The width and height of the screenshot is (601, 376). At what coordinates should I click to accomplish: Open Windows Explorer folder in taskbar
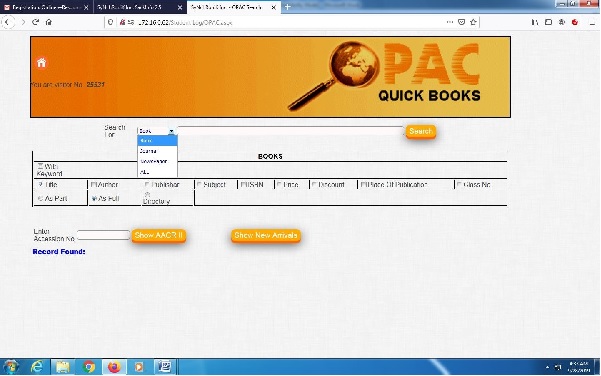tap(63, 367)
